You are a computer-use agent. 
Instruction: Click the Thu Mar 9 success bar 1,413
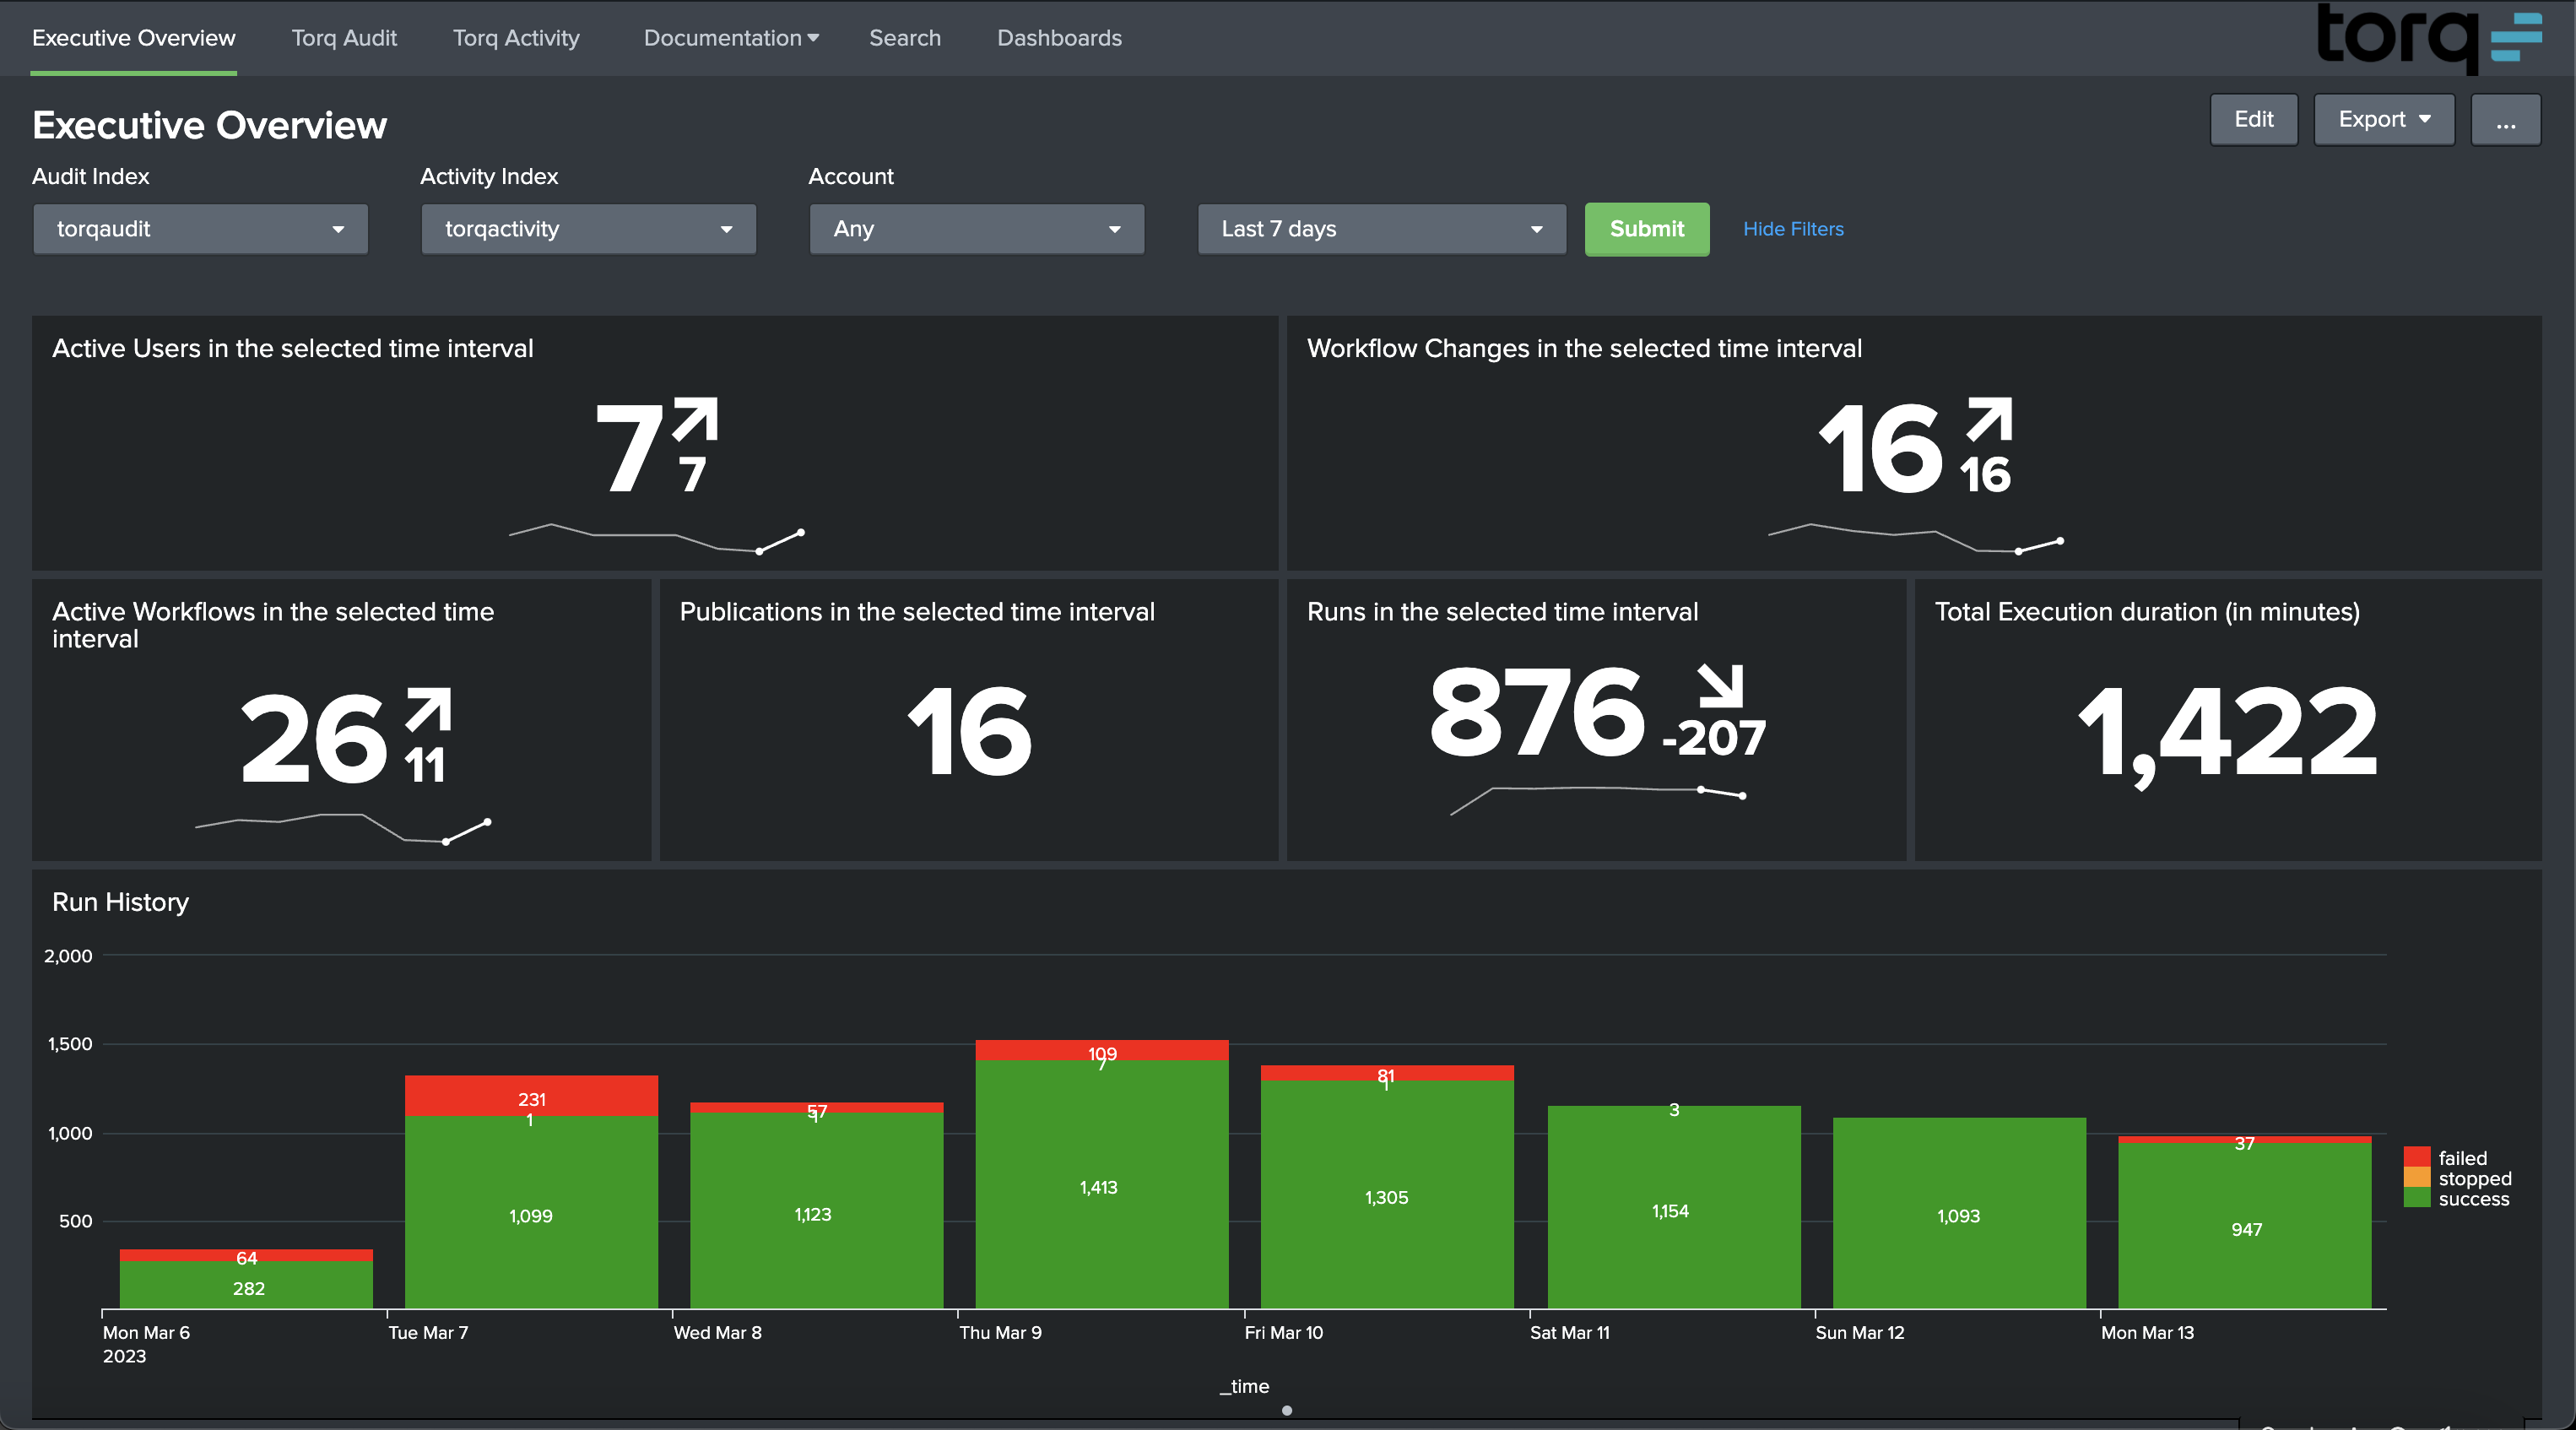point(1102,1184)
